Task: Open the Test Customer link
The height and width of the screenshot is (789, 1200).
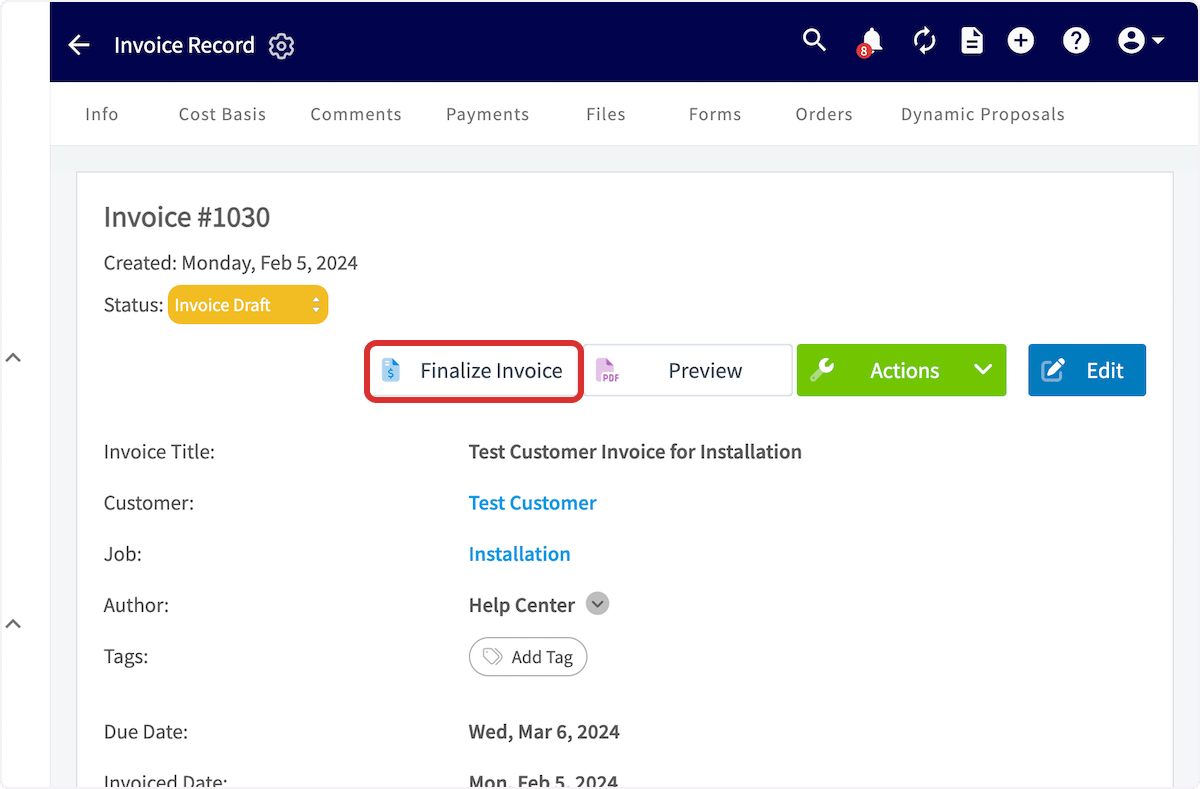Action: 533,503
